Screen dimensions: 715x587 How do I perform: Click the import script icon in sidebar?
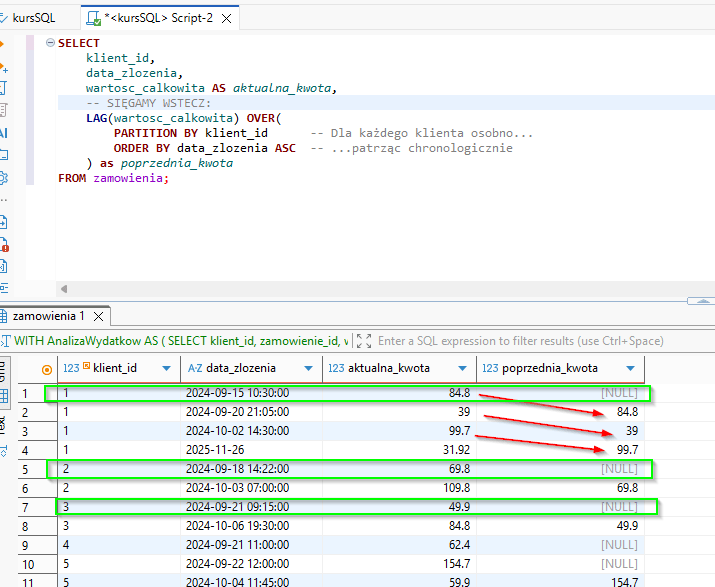[3, 222]
